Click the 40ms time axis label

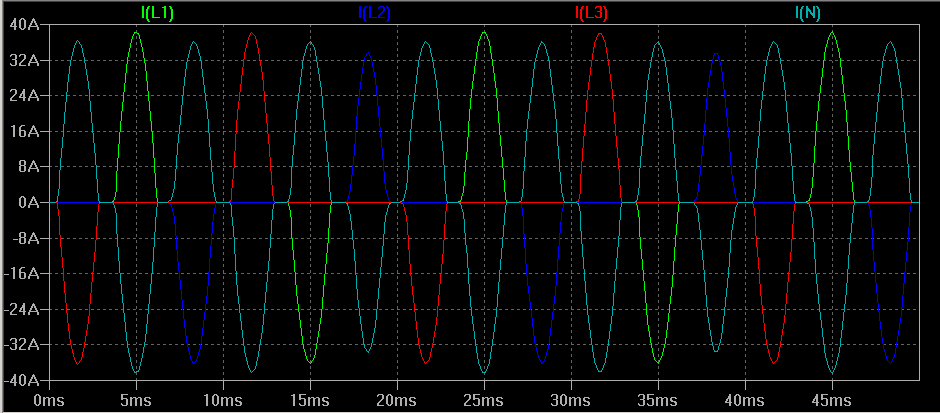tap(745, 400)
